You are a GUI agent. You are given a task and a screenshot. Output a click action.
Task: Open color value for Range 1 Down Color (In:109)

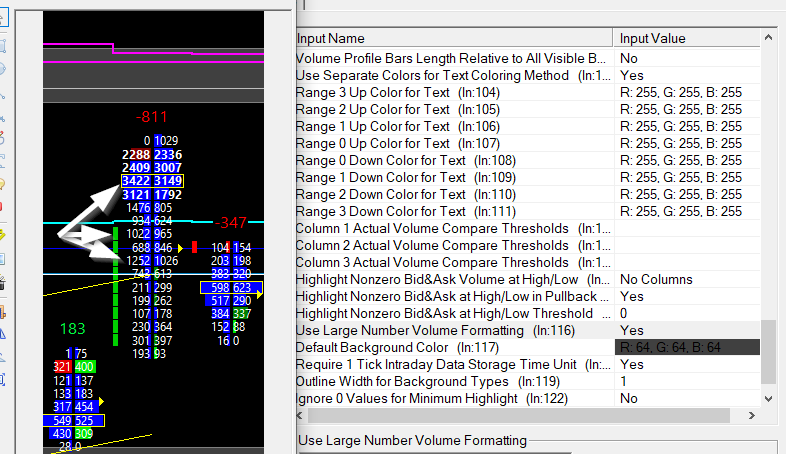pos(687,177)
